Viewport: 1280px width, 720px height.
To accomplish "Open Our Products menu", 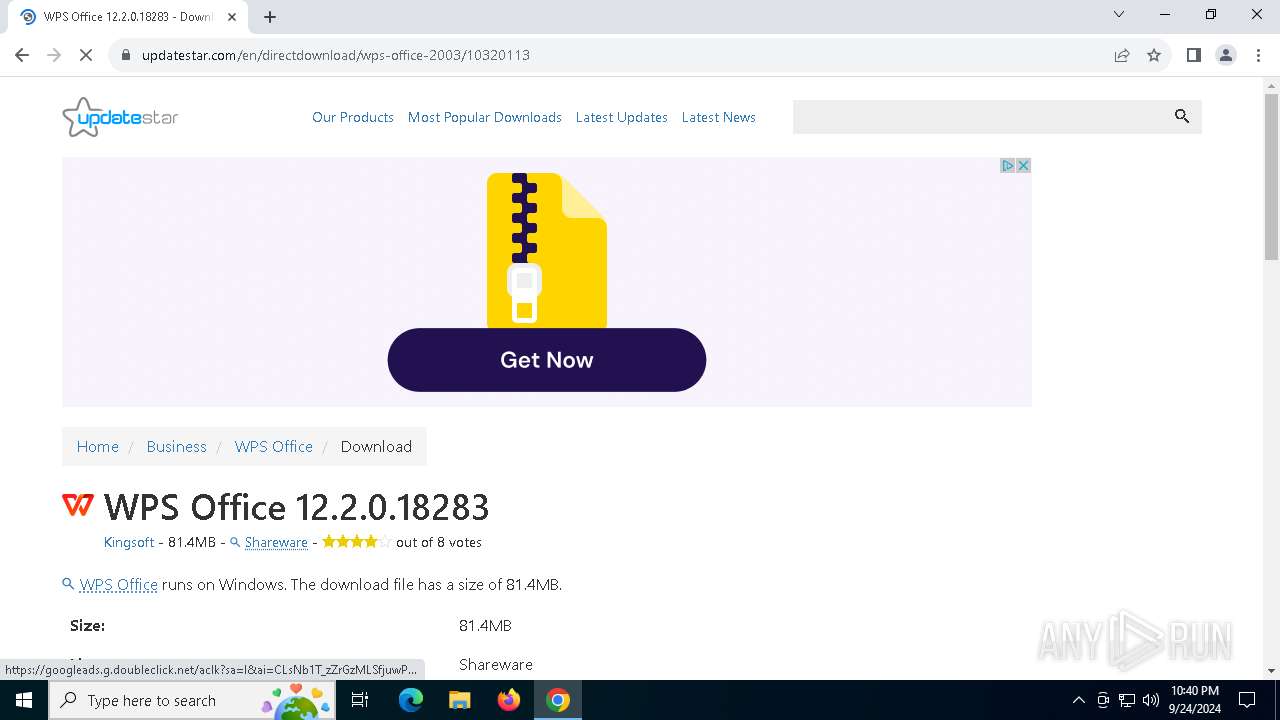I will (x=353, y=117).
